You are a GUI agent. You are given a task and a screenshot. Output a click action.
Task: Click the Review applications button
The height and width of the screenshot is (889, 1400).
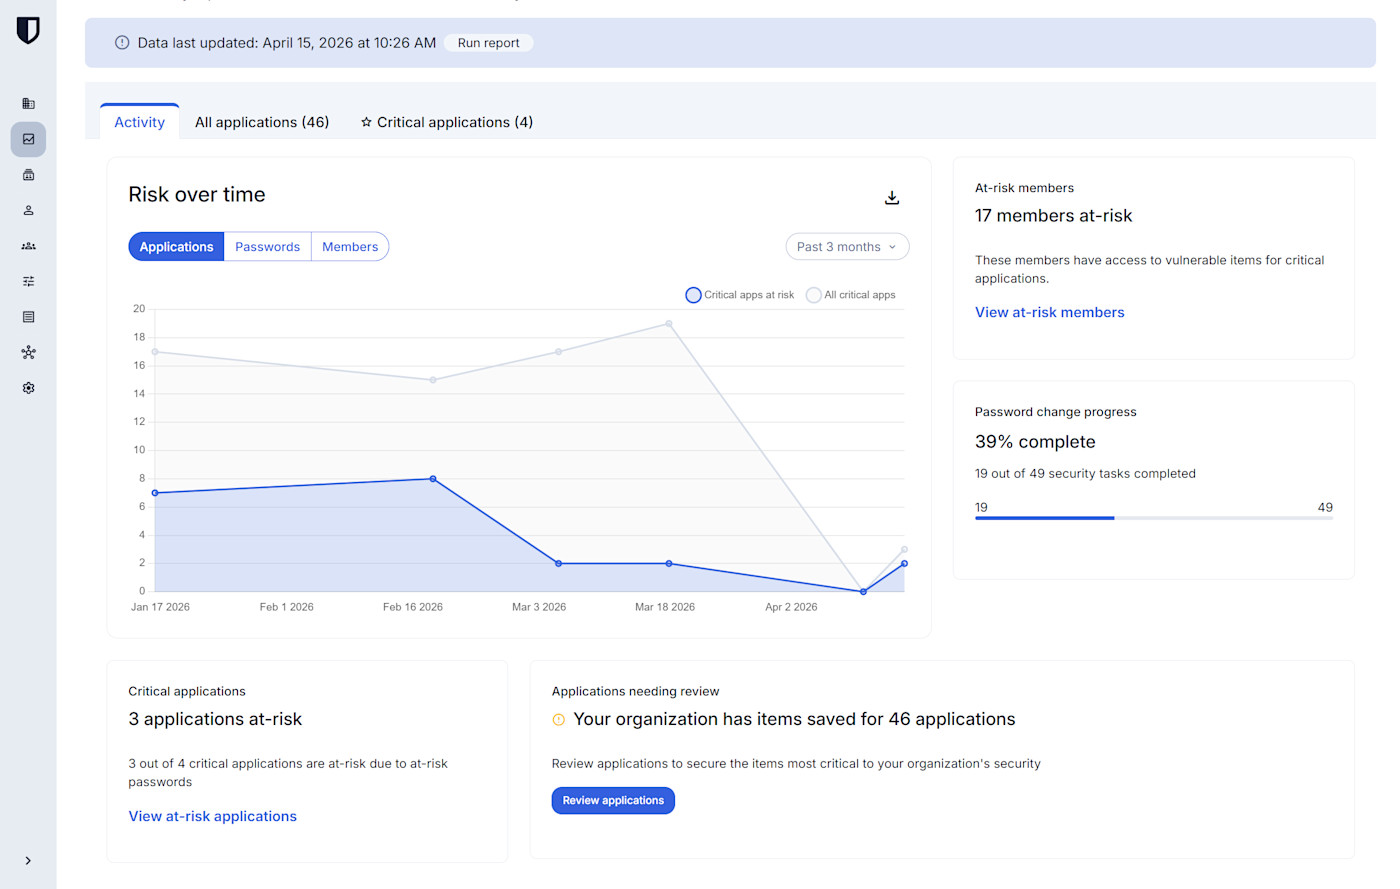click(x=613, y=801)
